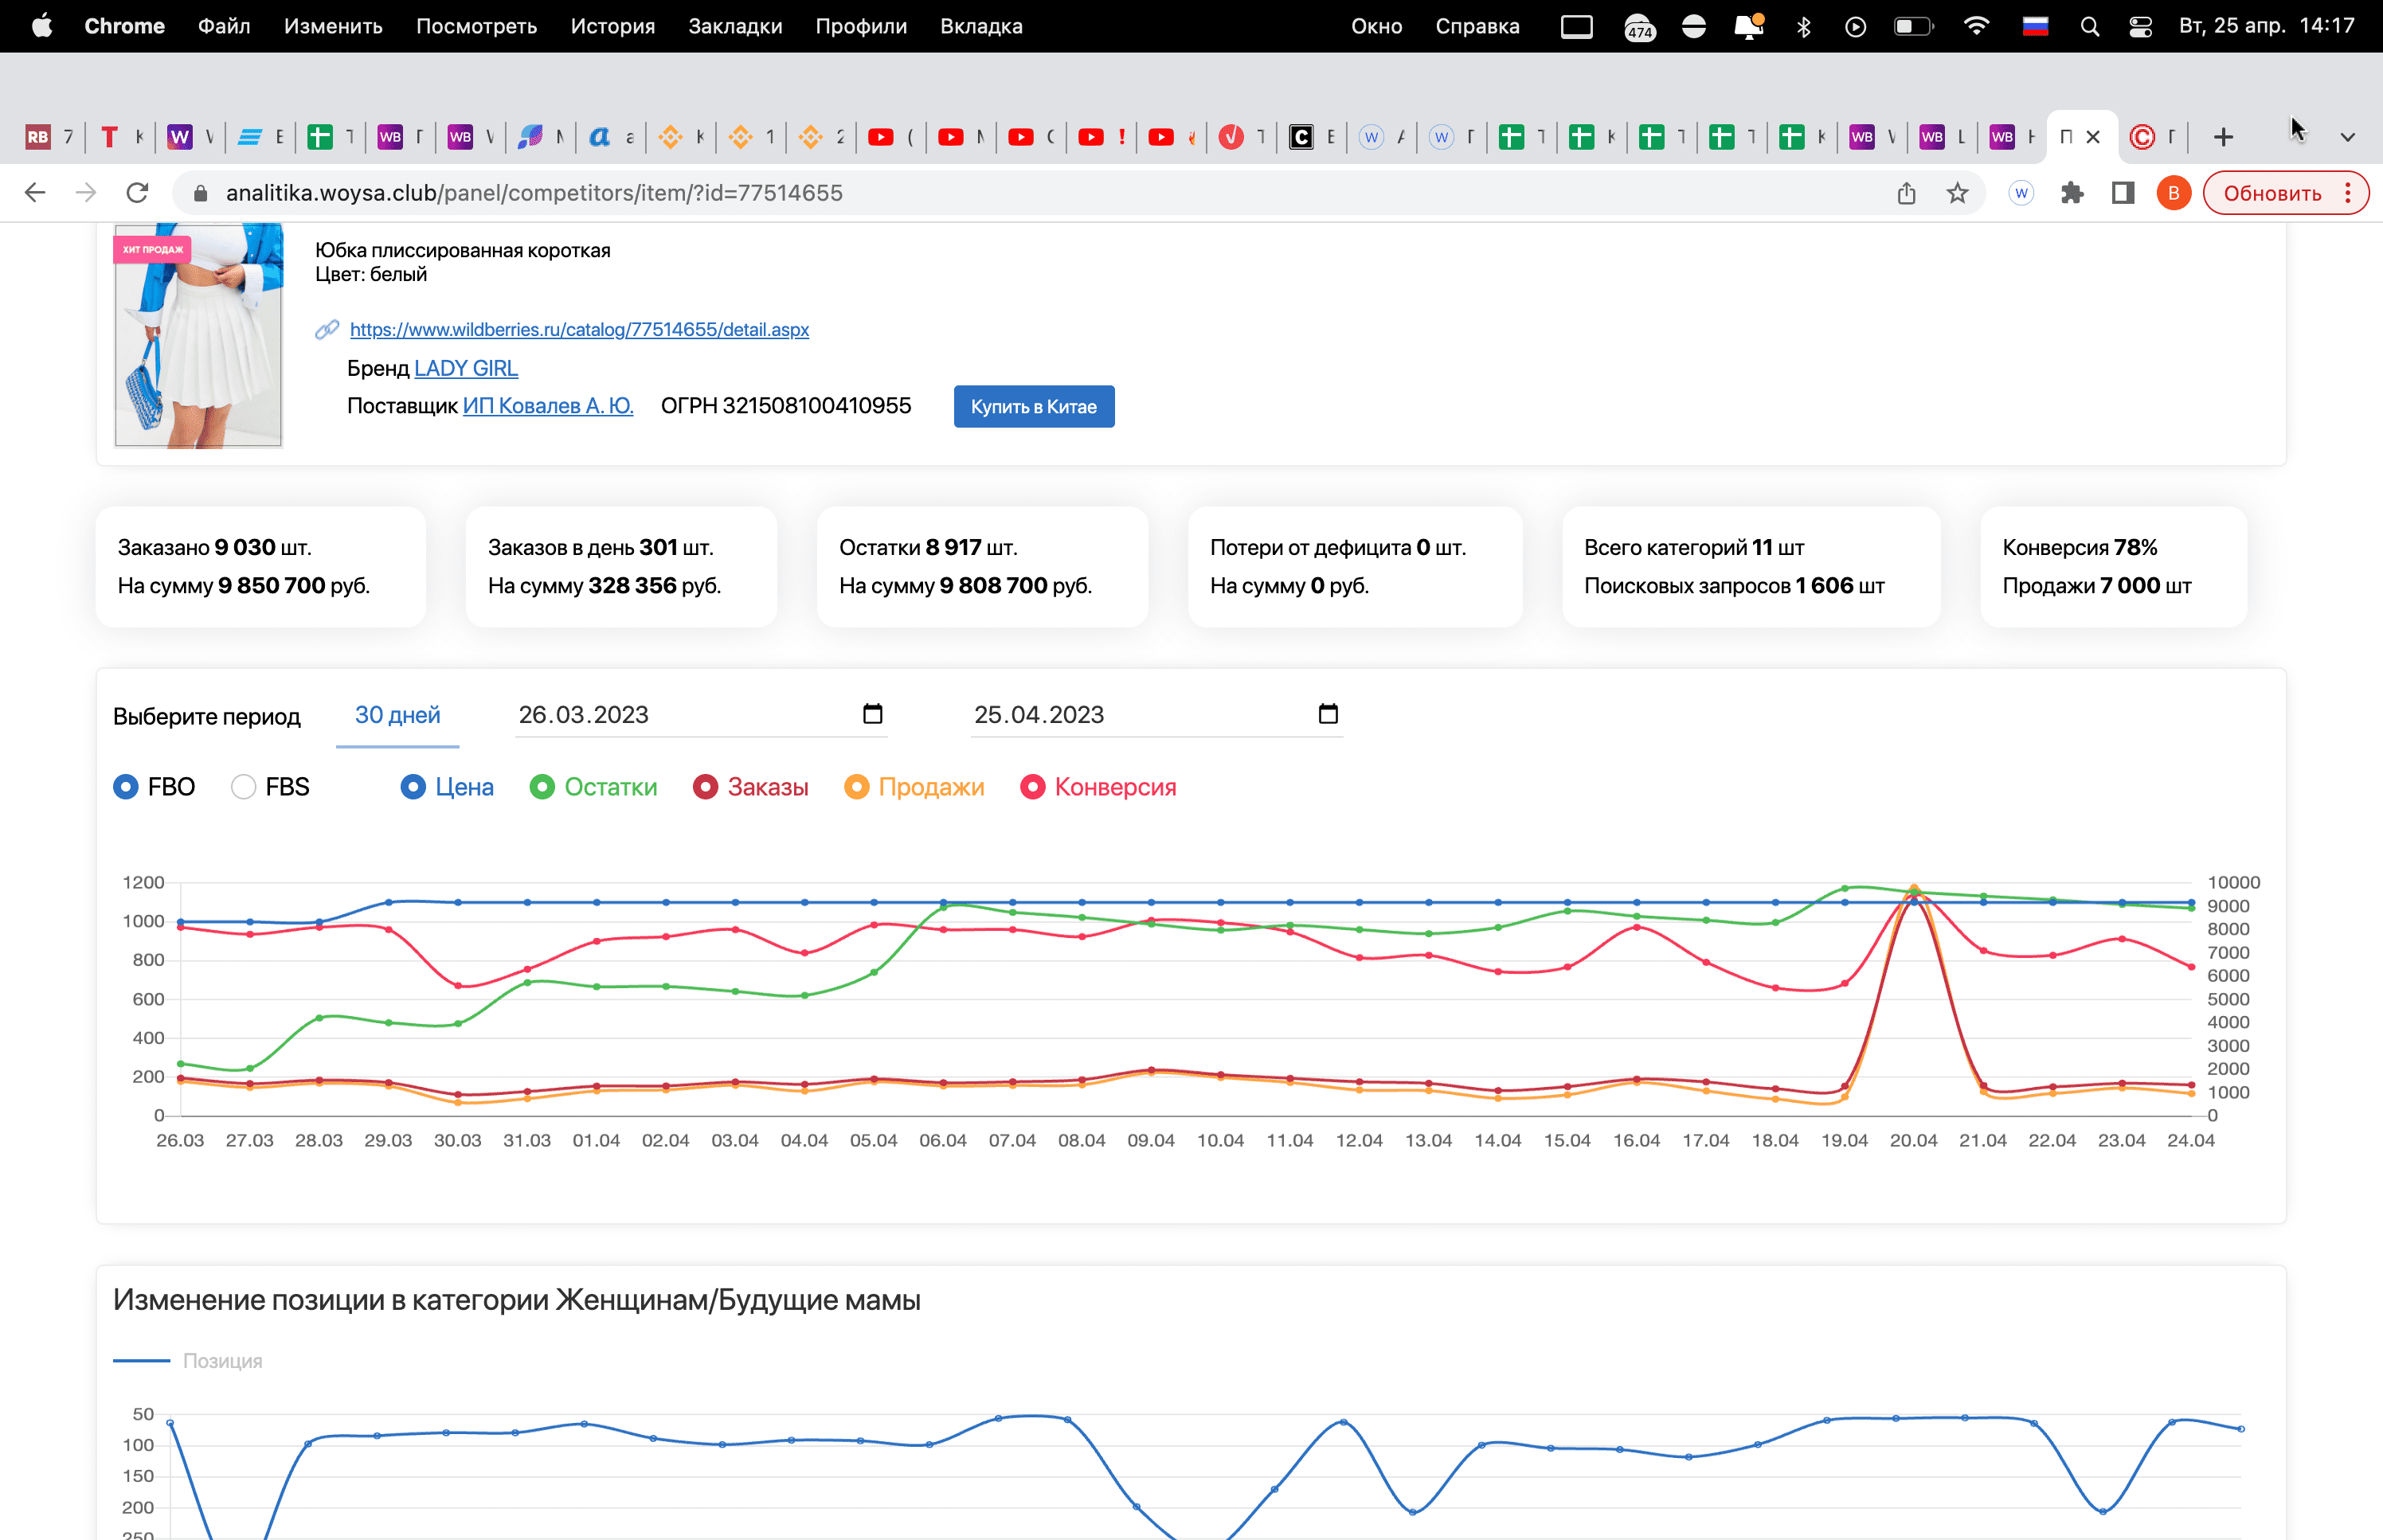Screen dimensions: 2383x1540
Task: Select the FBS radio button
Action: (243, 787)
